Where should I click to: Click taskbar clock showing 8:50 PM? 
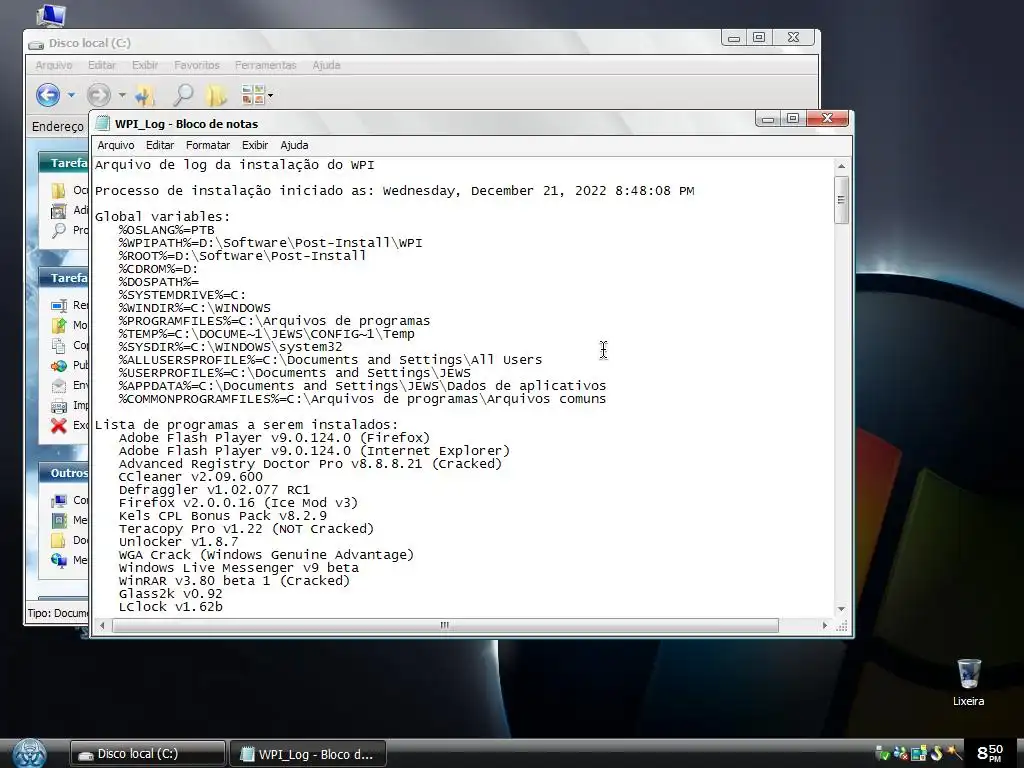[990, 753]
